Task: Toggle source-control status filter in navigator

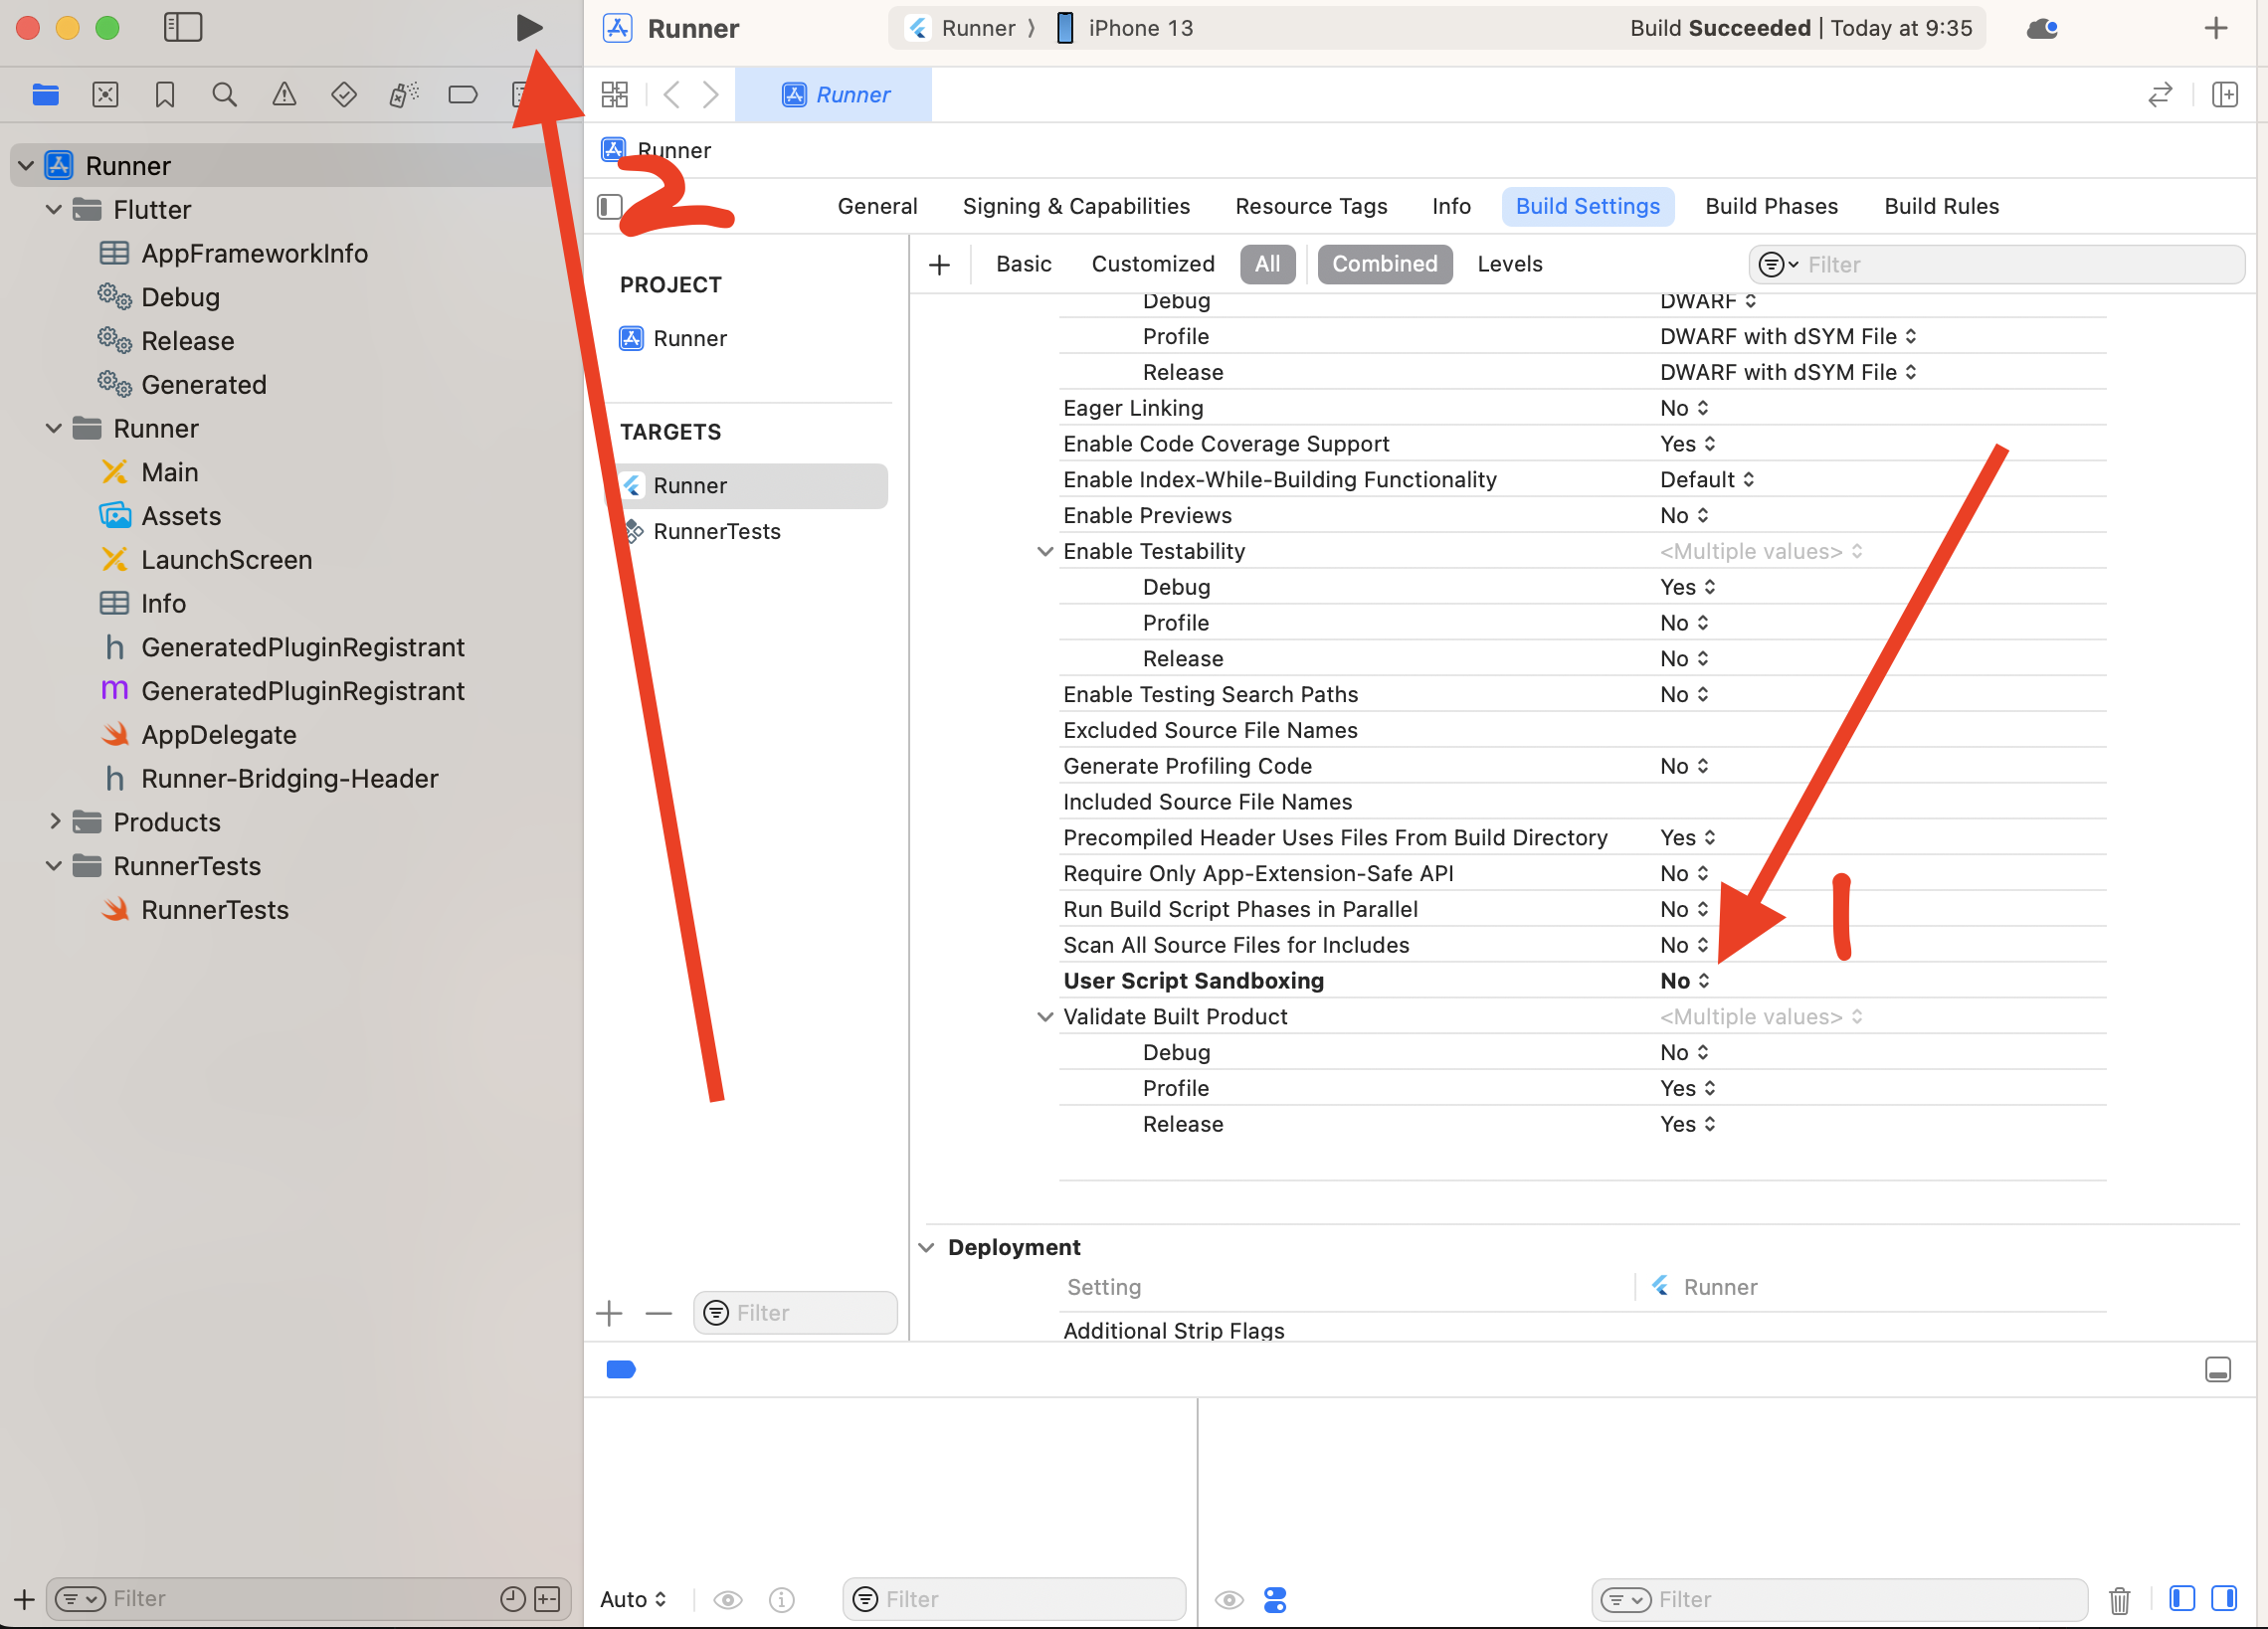Action: pos(547,1599)
